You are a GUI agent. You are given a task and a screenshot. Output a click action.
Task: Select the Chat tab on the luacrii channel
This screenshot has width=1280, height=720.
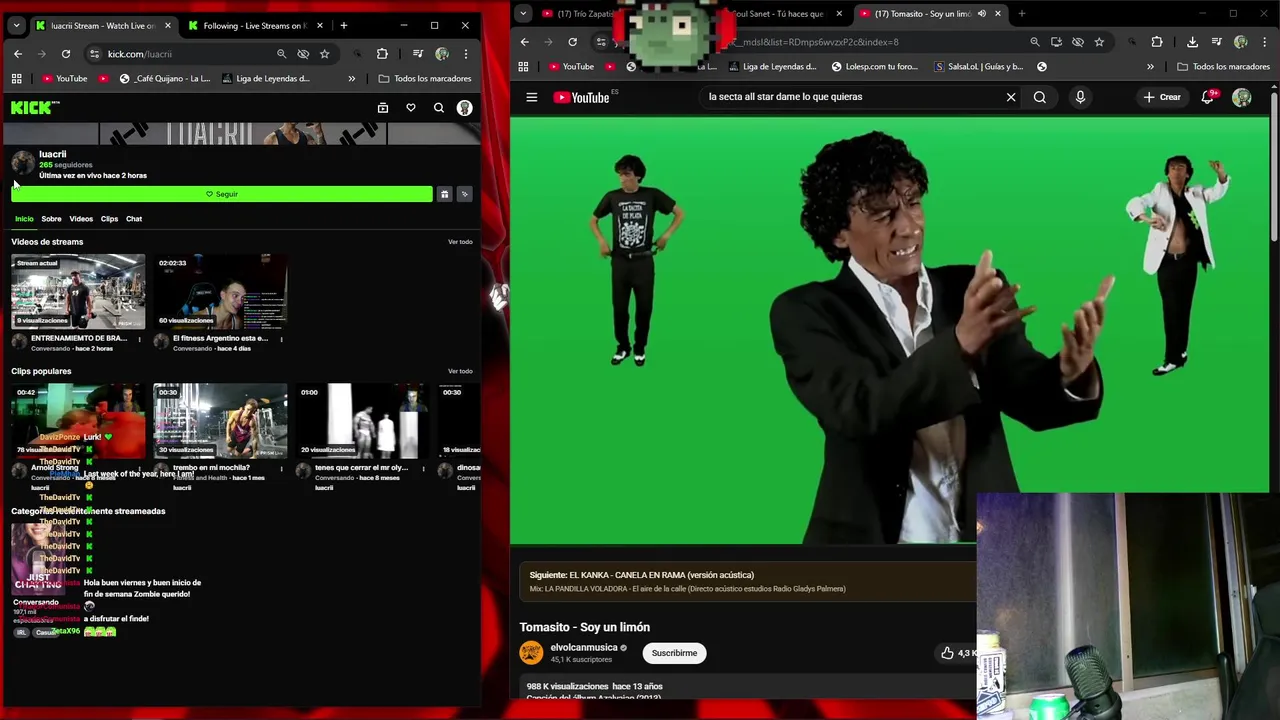134,219
